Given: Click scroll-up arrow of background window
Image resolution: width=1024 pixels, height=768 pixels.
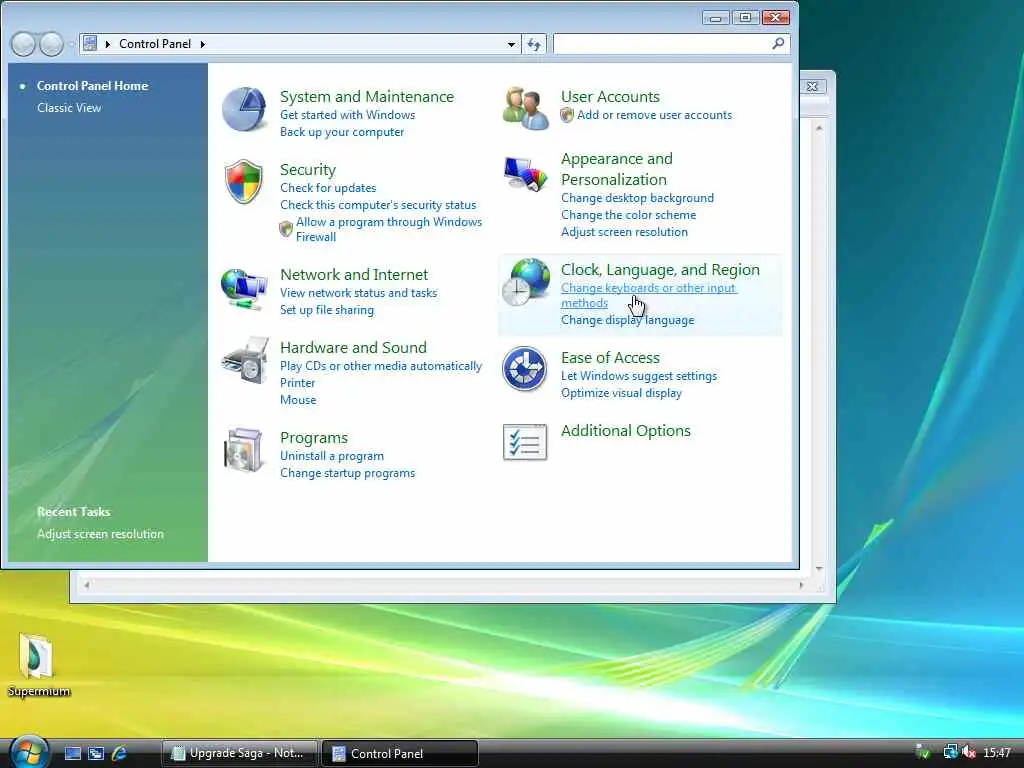Looking at the screenshot, I should (819, 128).
